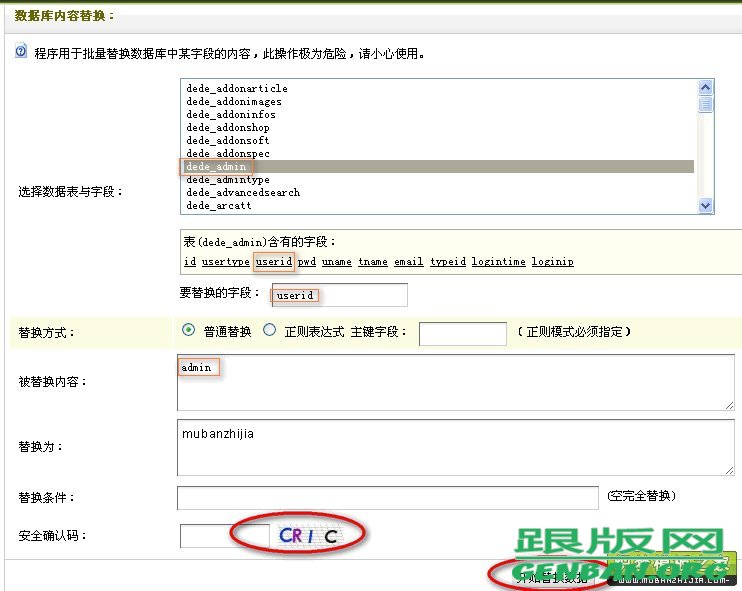Click the table list scroll-up arrow
The width and height of the screenshot is (742, 591).
point(706,88)
